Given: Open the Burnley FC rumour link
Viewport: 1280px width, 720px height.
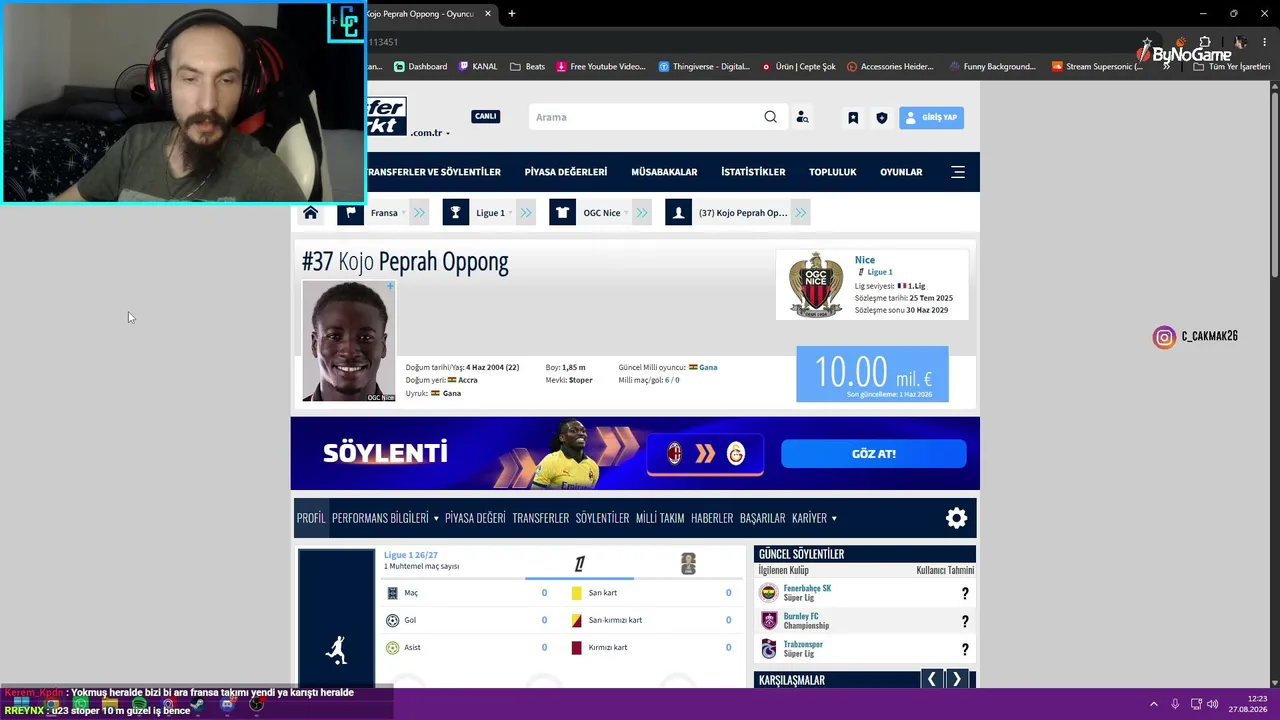Looking at the screenshot, I should pos(801,616).
